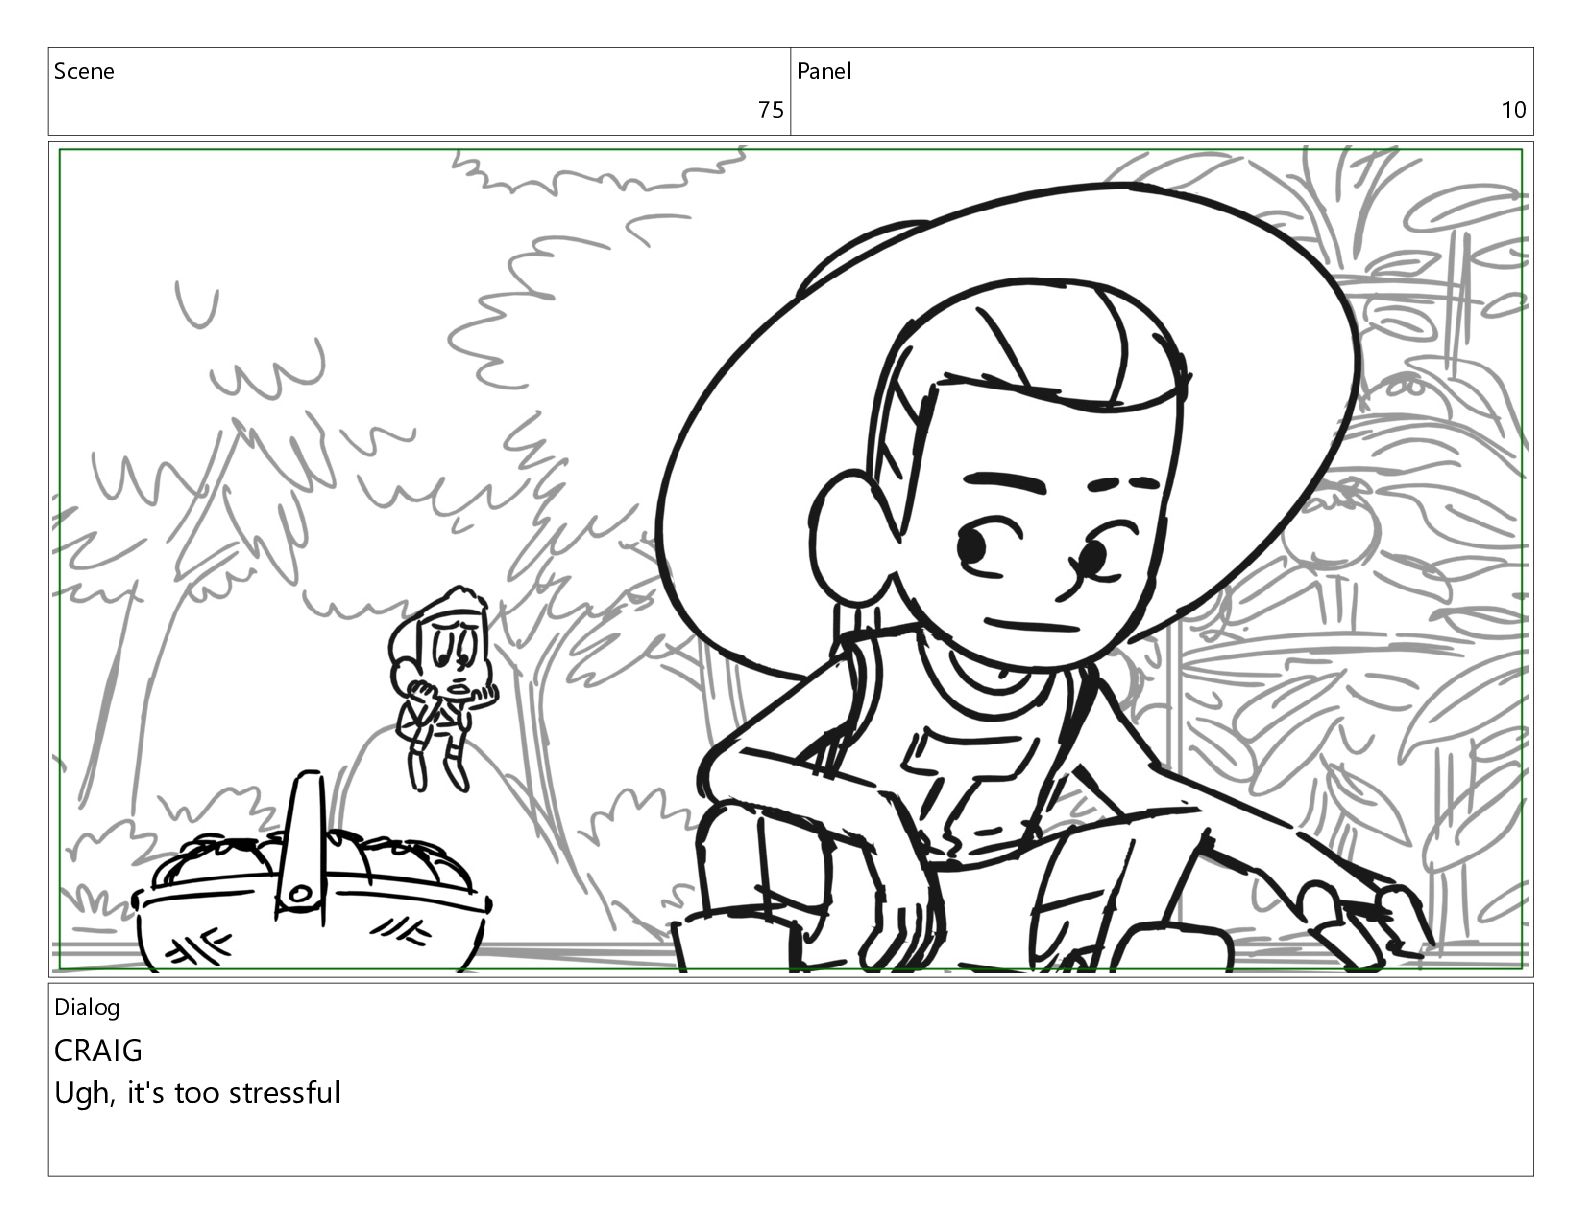Click scene number 75
The image size is (1584, 1224).
click(x=770, y=110)
